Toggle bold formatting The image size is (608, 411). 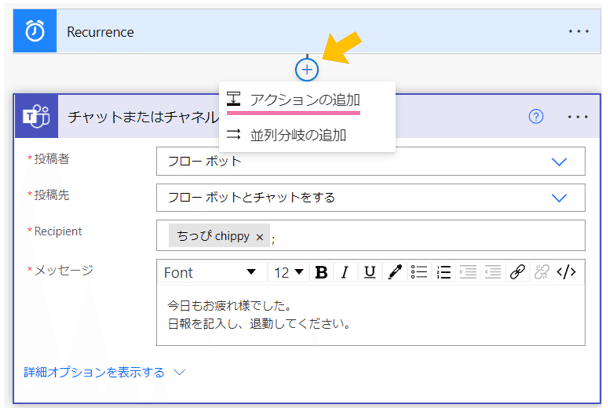coord(321,272)
